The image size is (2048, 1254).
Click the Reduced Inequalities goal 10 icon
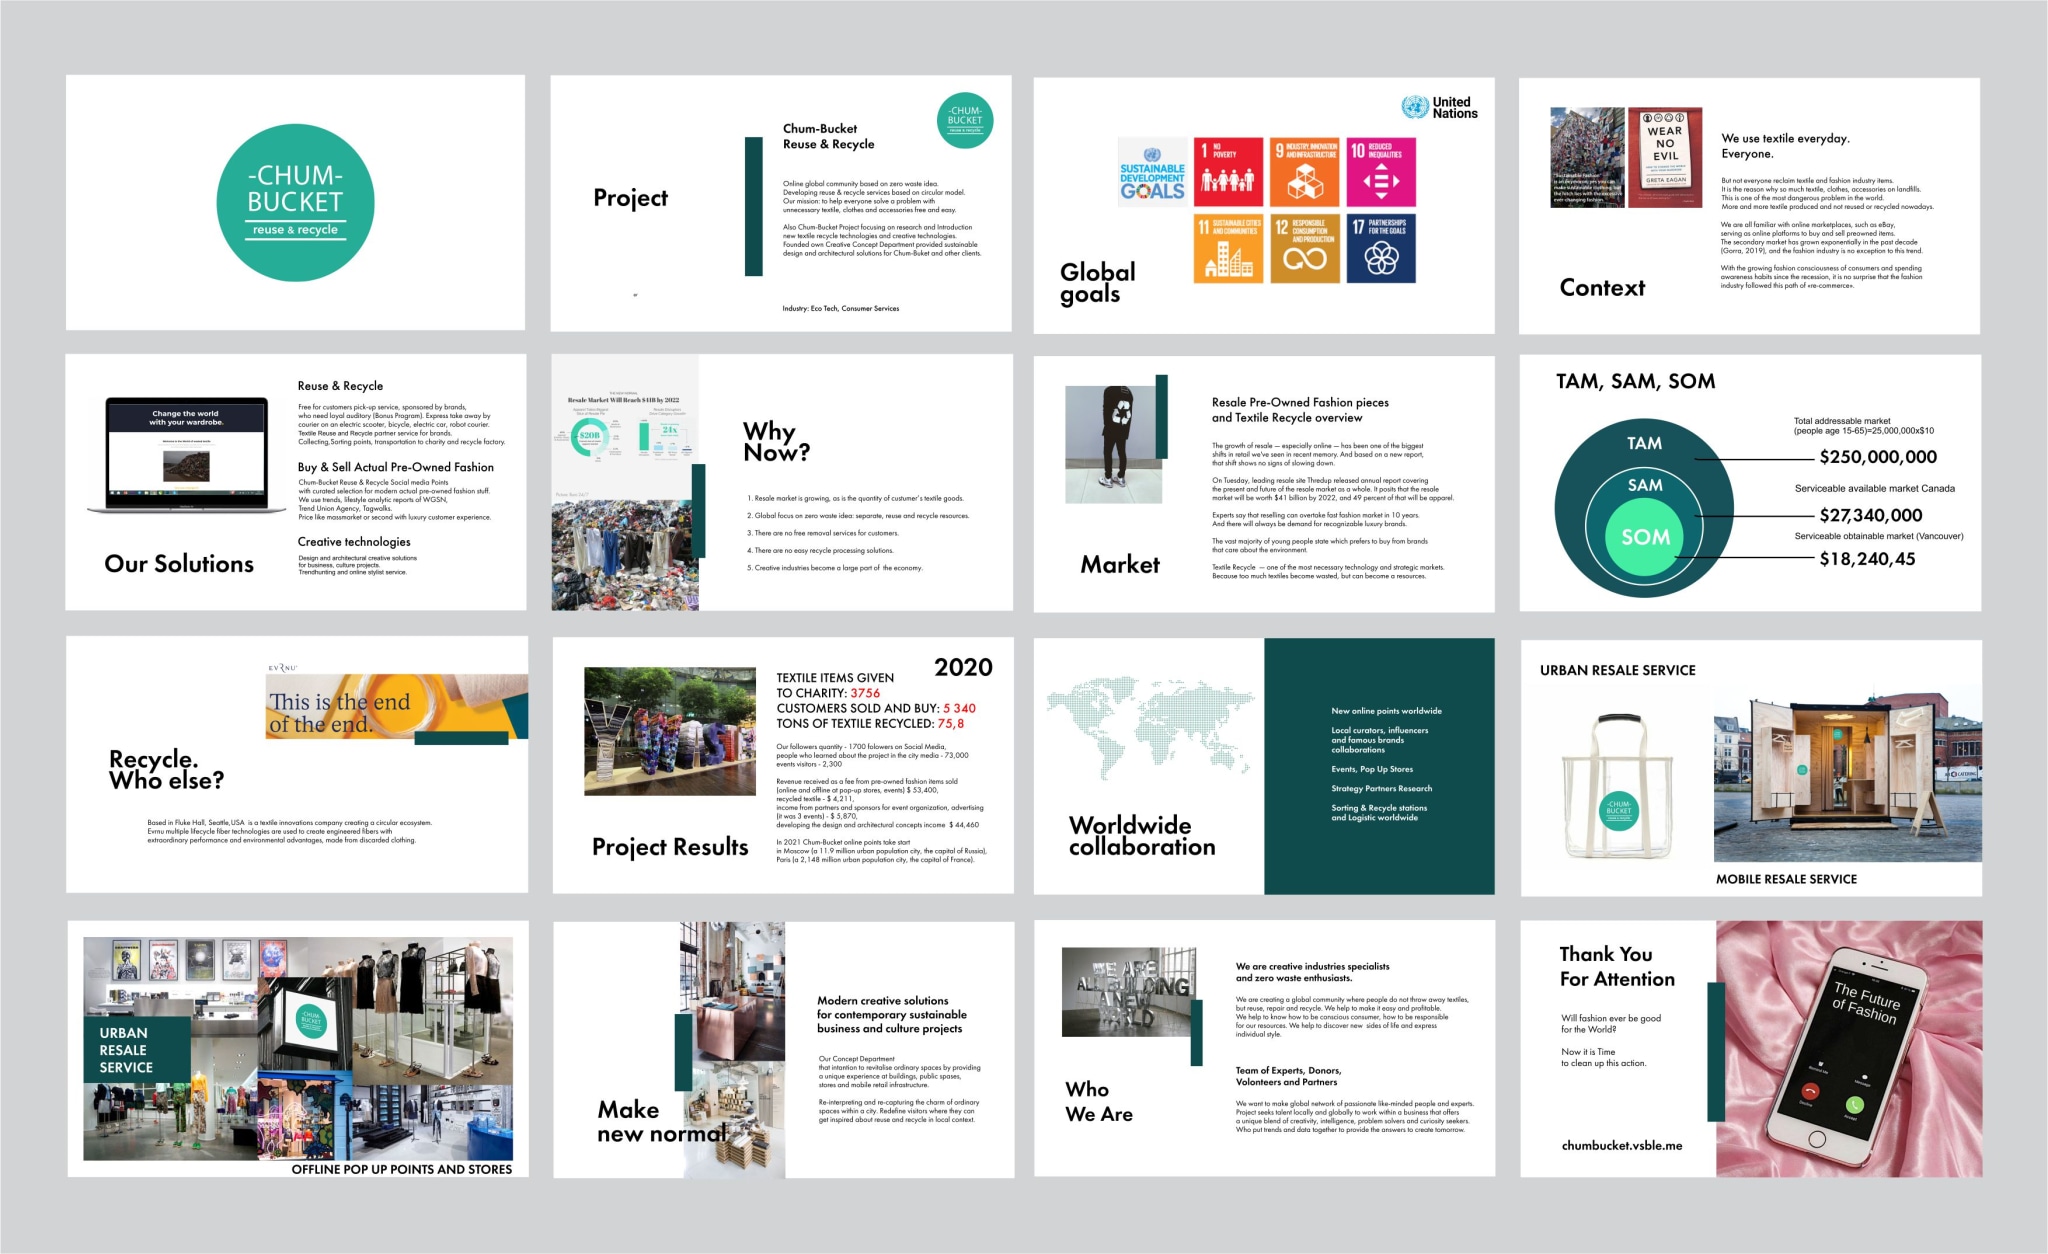pyautogui.click(x=1381, y=172)
